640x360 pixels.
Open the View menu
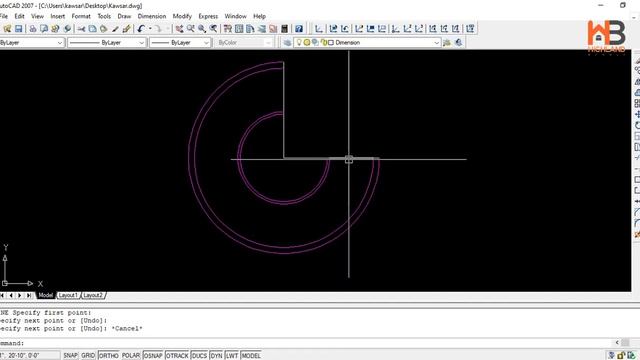coord(38,16)
